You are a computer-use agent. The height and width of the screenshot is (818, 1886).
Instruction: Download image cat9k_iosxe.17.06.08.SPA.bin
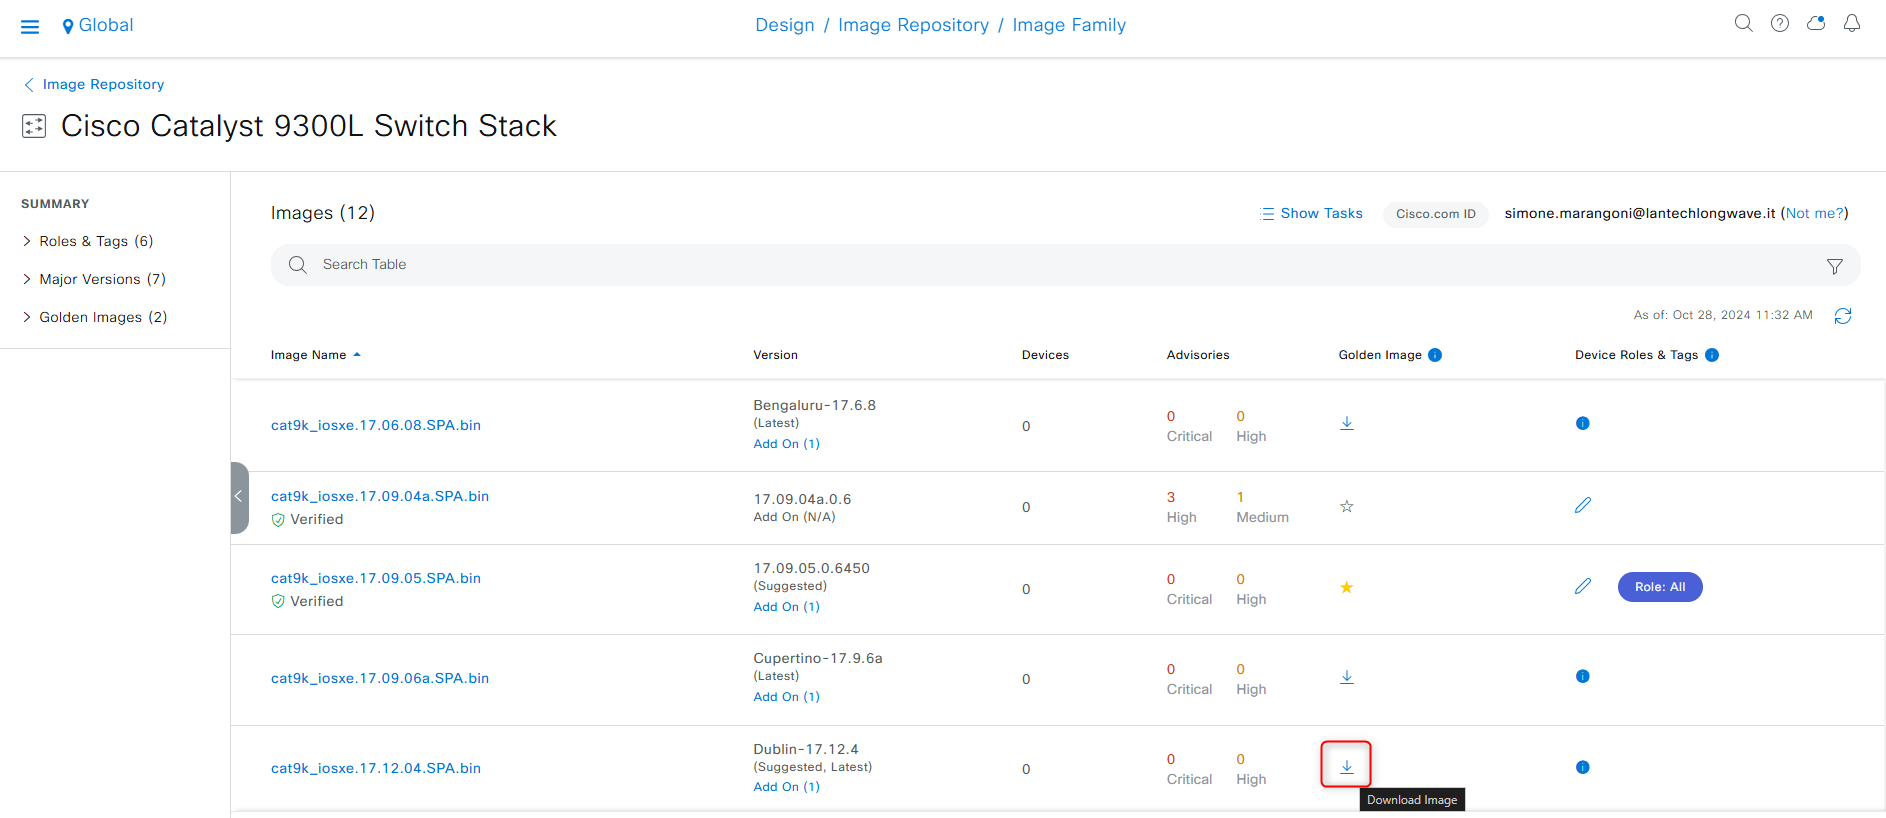click(1347, 423)
